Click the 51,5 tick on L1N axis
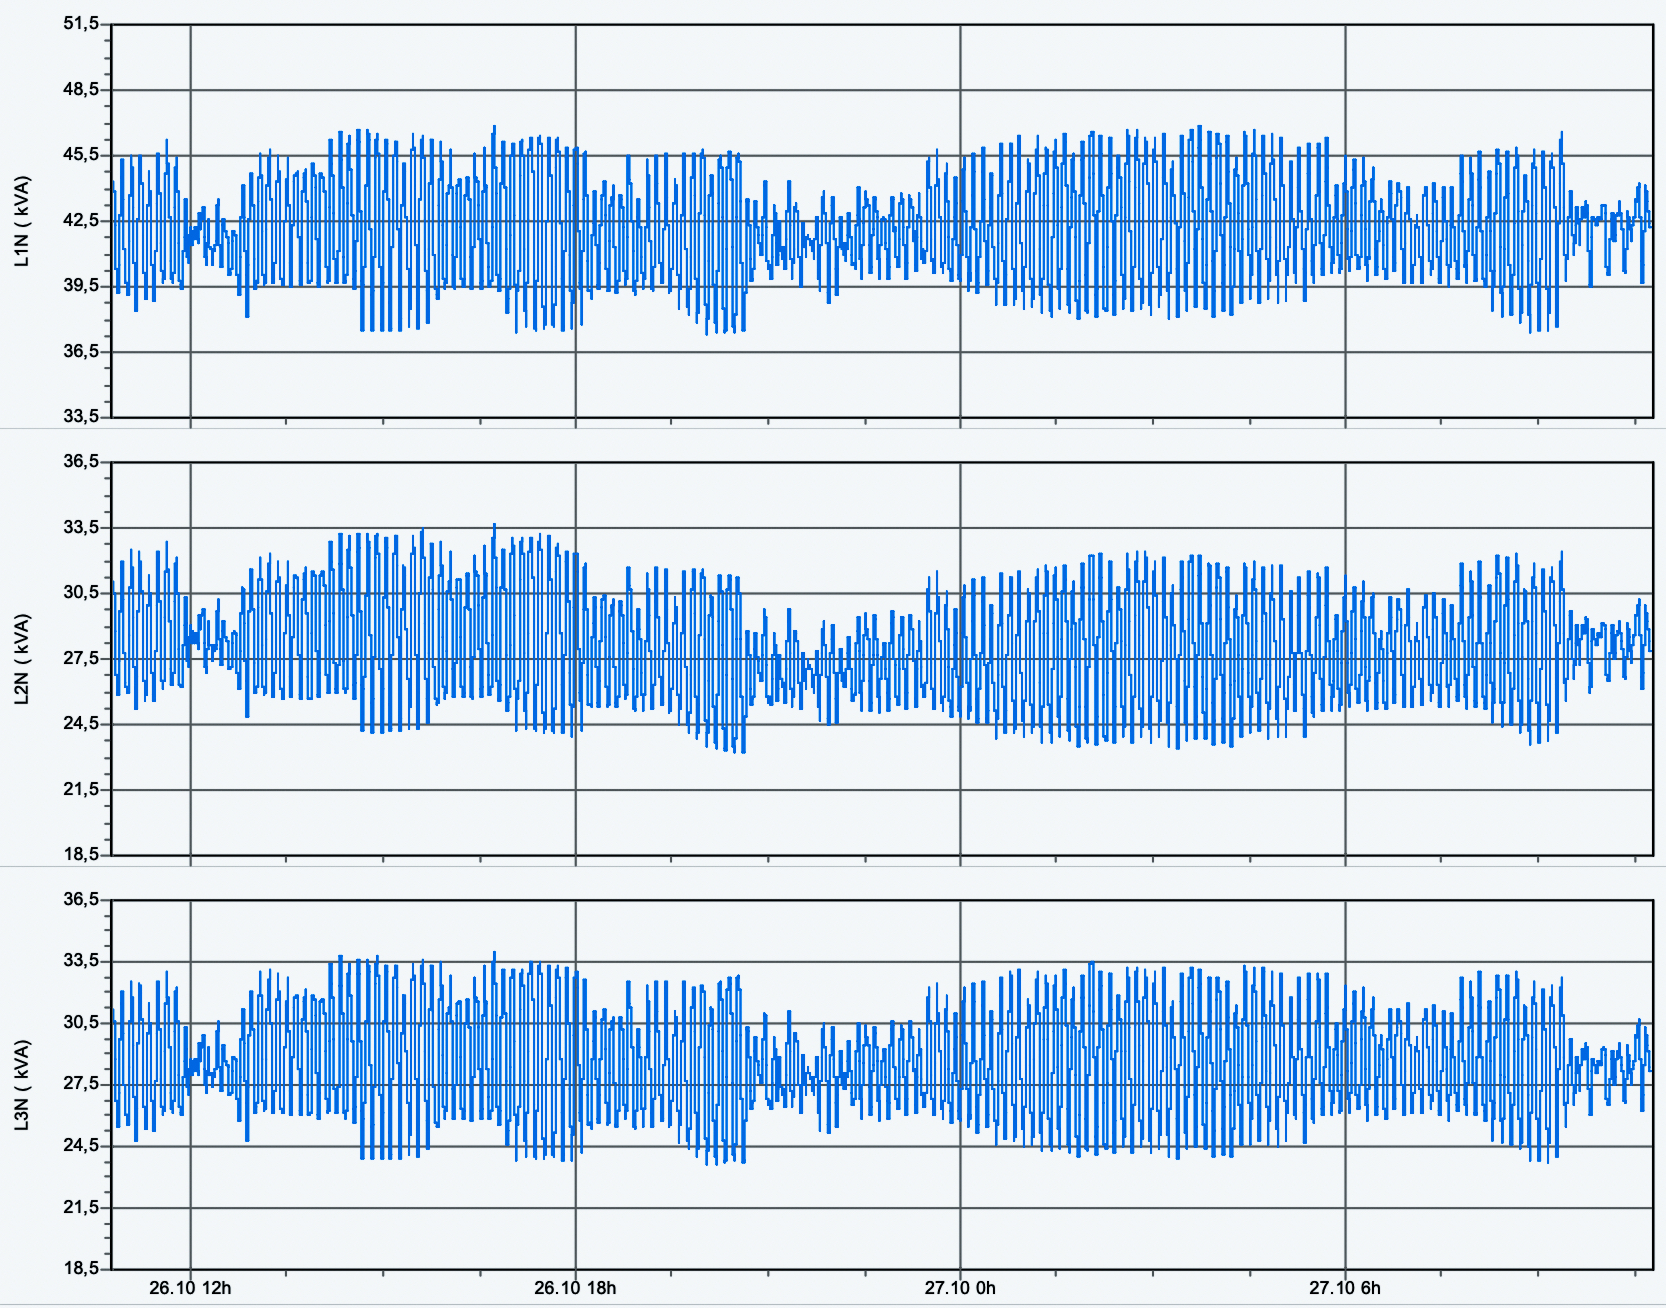This screenshot has width=1666, height=1308. [81, 23]
